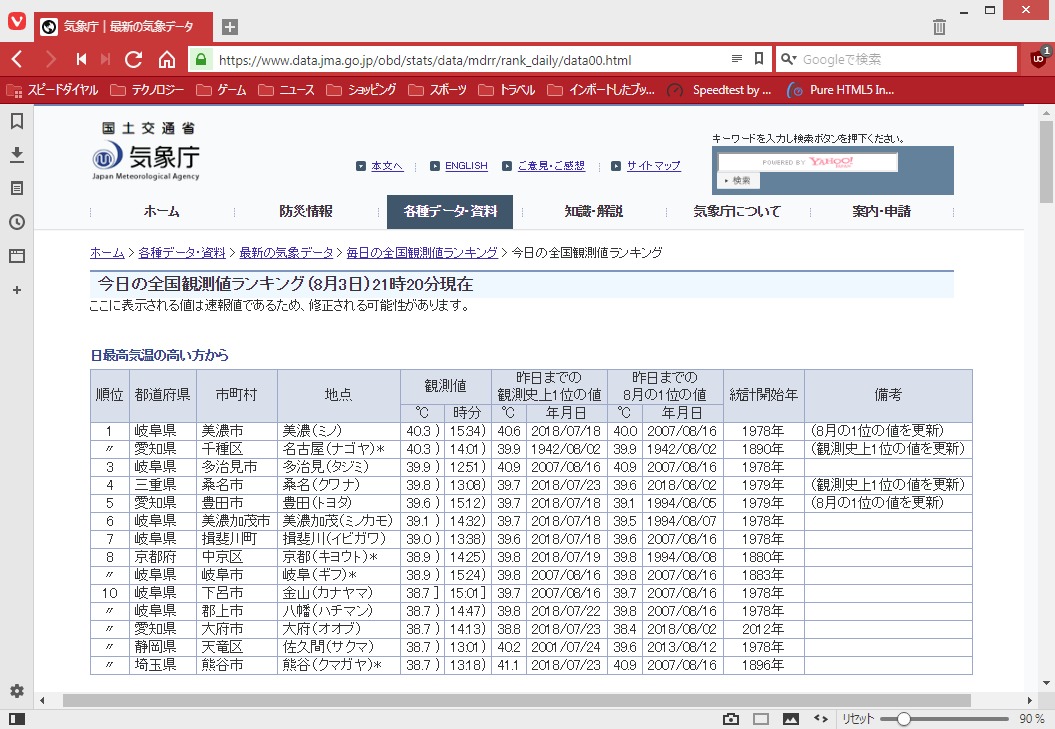1055x729 pixels.
Task: Follow the 最新の気象データ breadcrumb link
Action: pos(286,252)
